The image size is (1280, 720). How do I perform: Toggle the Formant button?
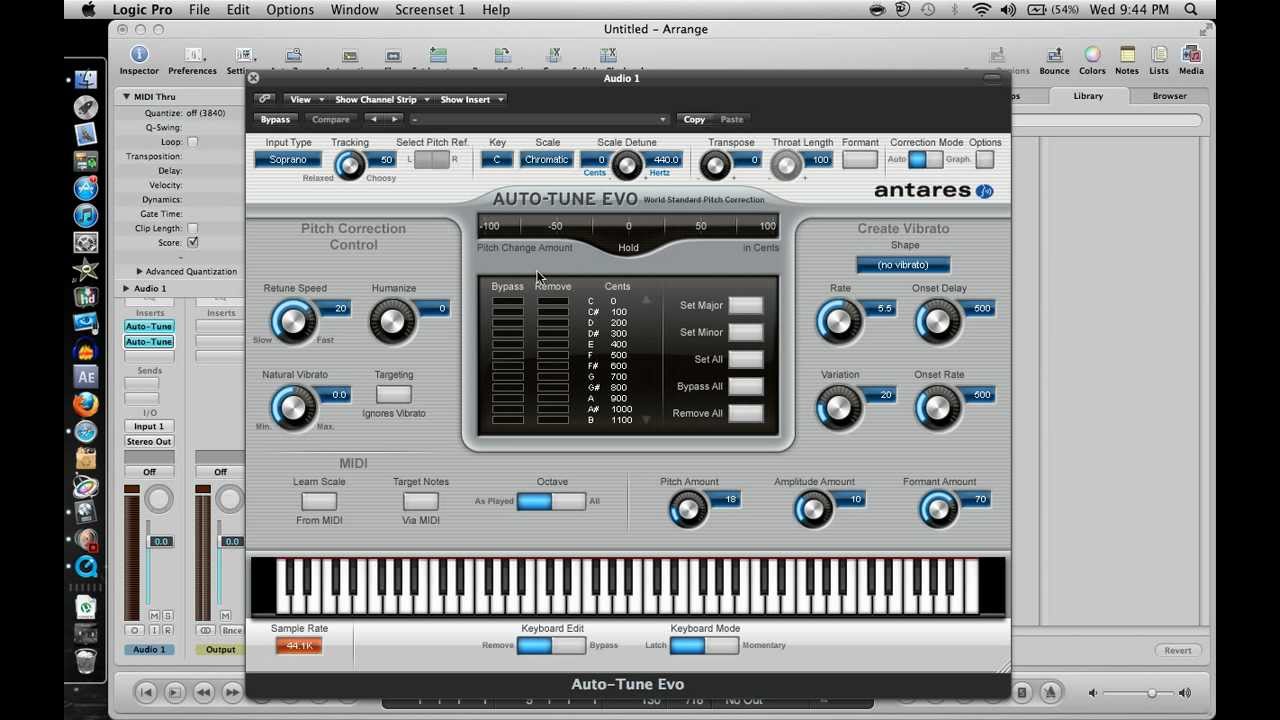[x=860, y=160]
